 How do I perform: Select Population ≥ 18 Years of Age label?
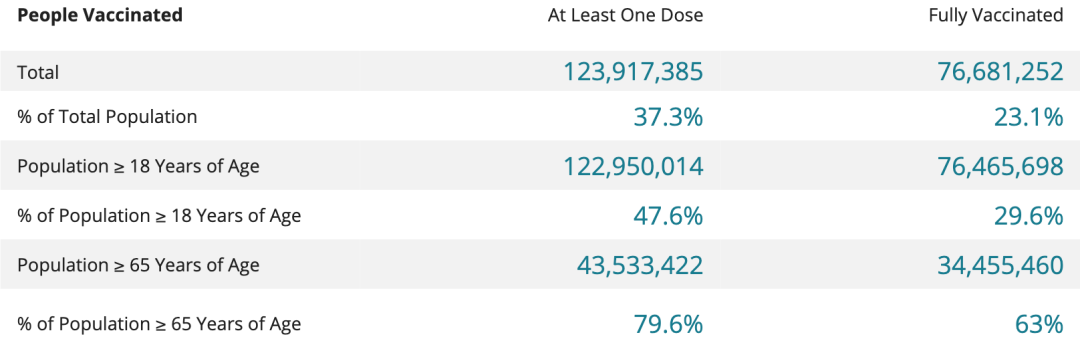[138, 166]
